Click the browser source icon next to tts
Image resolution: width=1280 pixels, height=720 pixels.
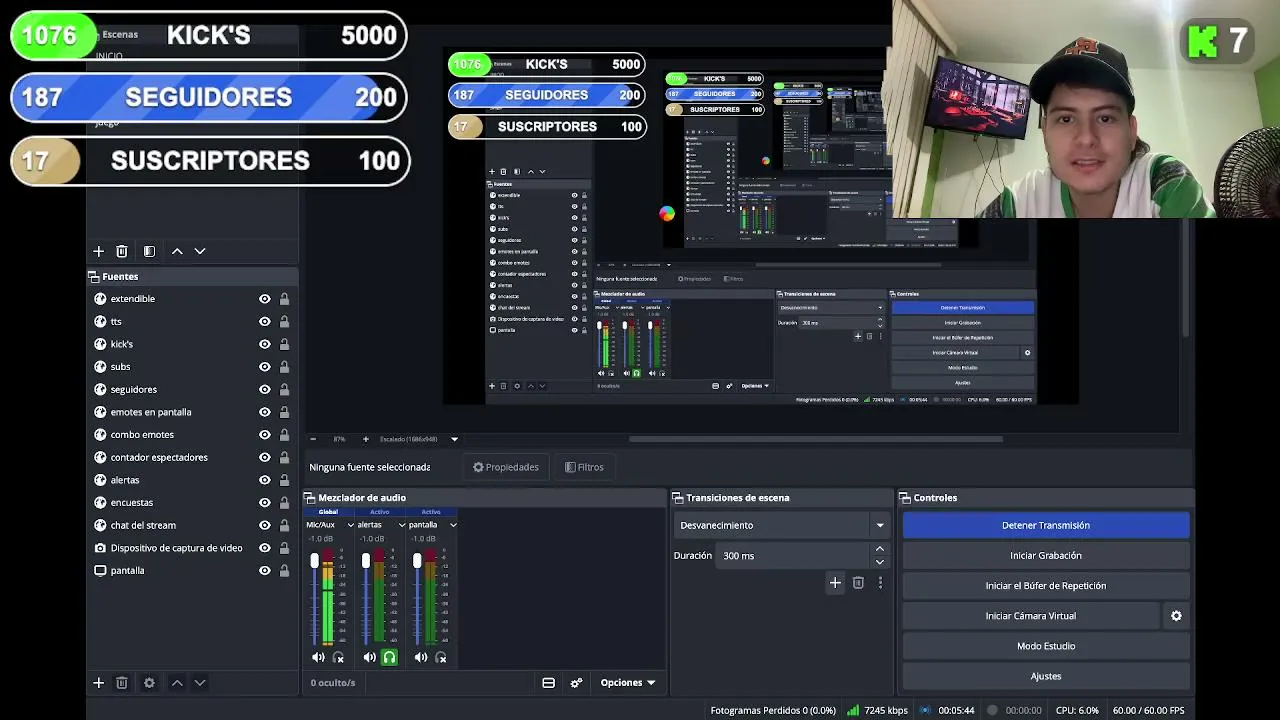tap(100, 322)
